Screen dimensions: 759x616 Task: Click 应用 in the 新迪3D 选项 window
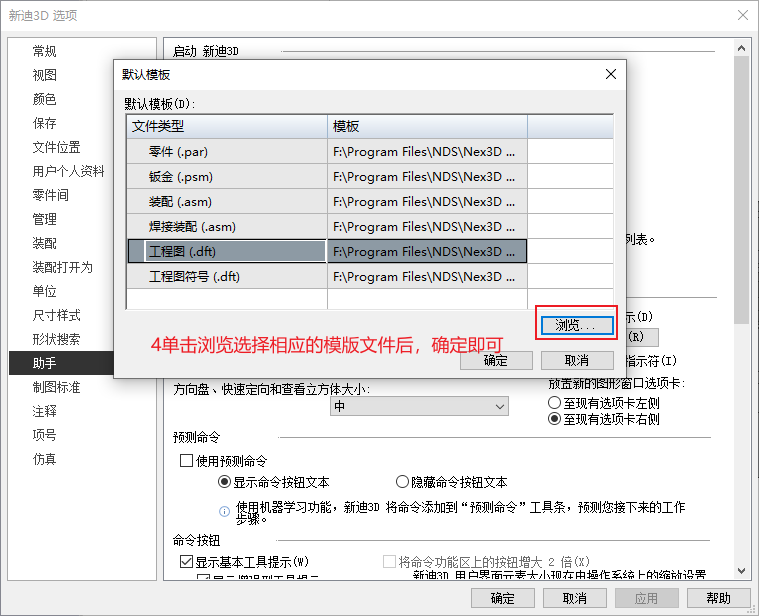pyautogui.click(x=647, y=598)
